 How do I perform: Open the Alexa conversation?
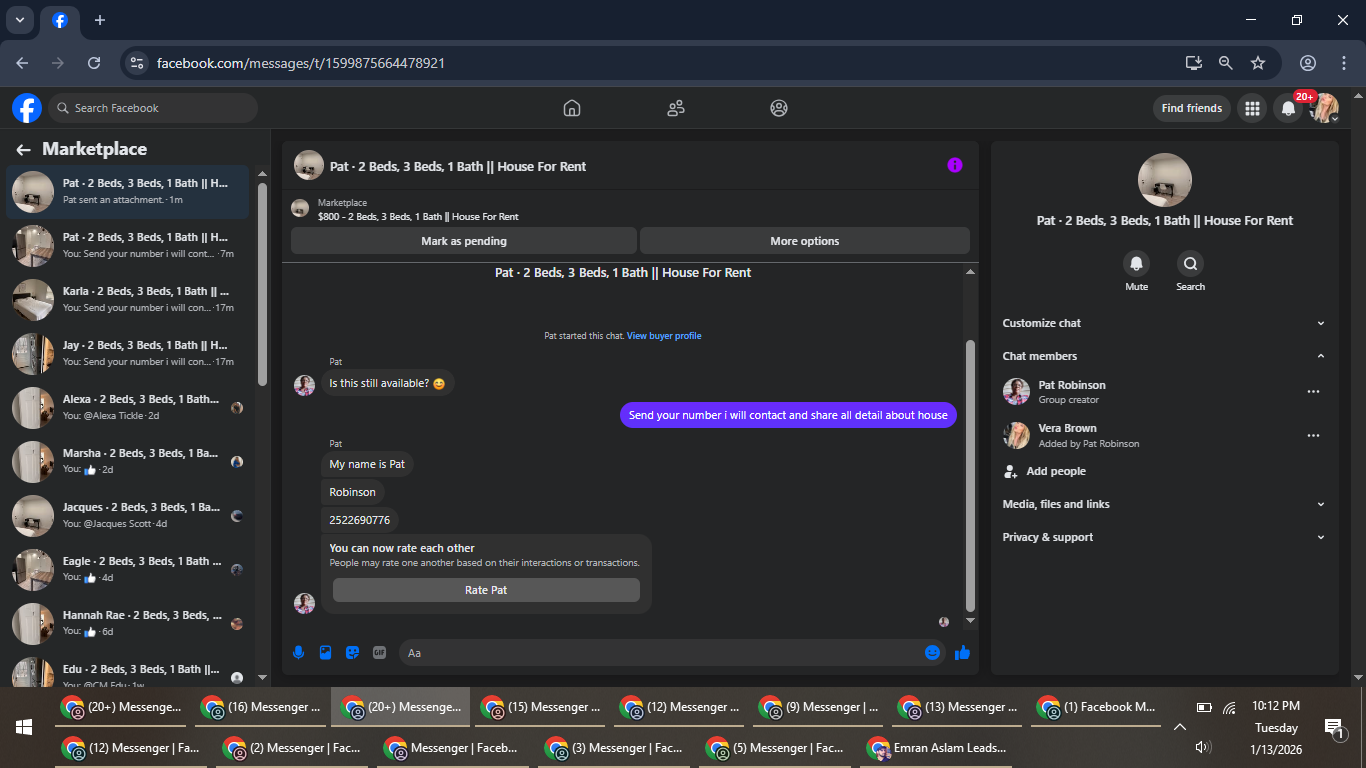pyautogui.click(x=128, y=407)
